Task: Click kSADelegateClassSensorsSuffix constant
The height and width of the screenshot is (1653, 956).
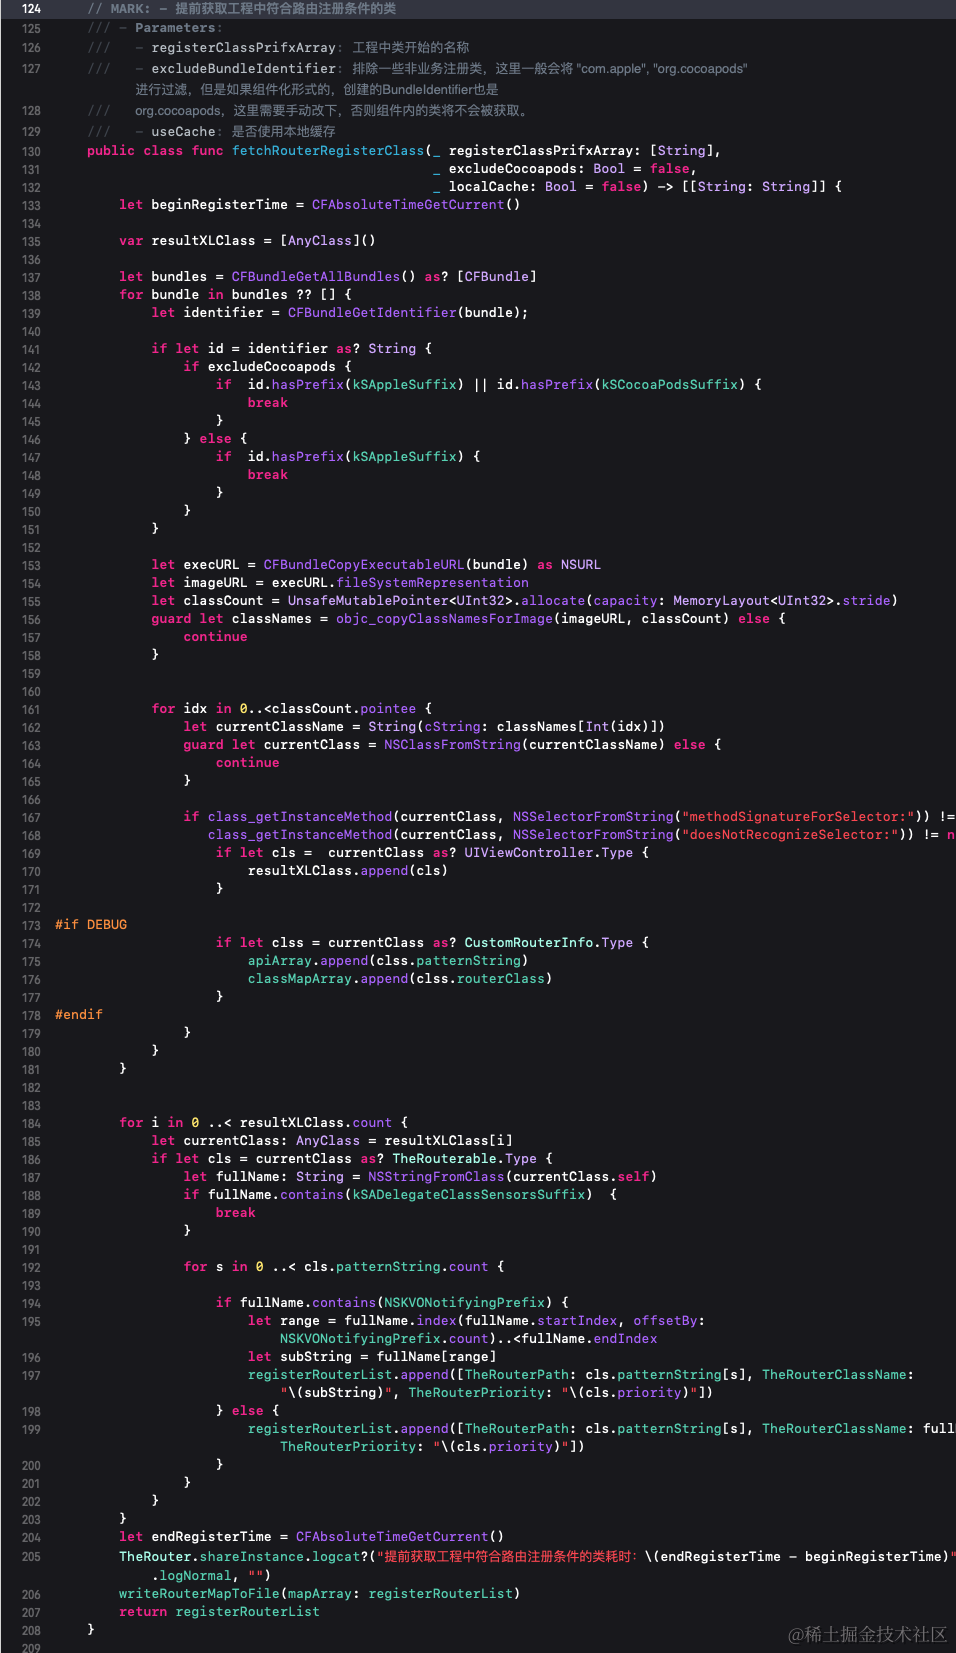Action: (468, 1195)
